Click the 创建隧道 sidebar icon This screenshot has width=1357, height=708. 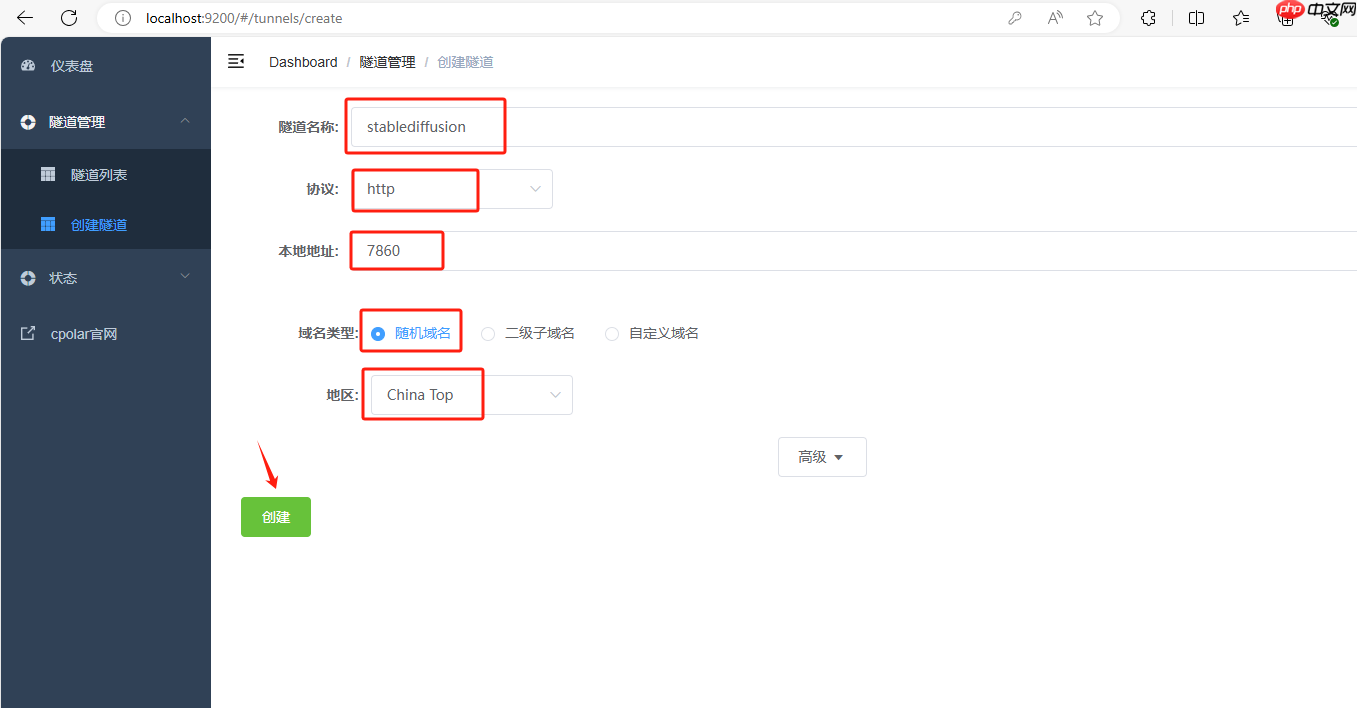(47, 224)
